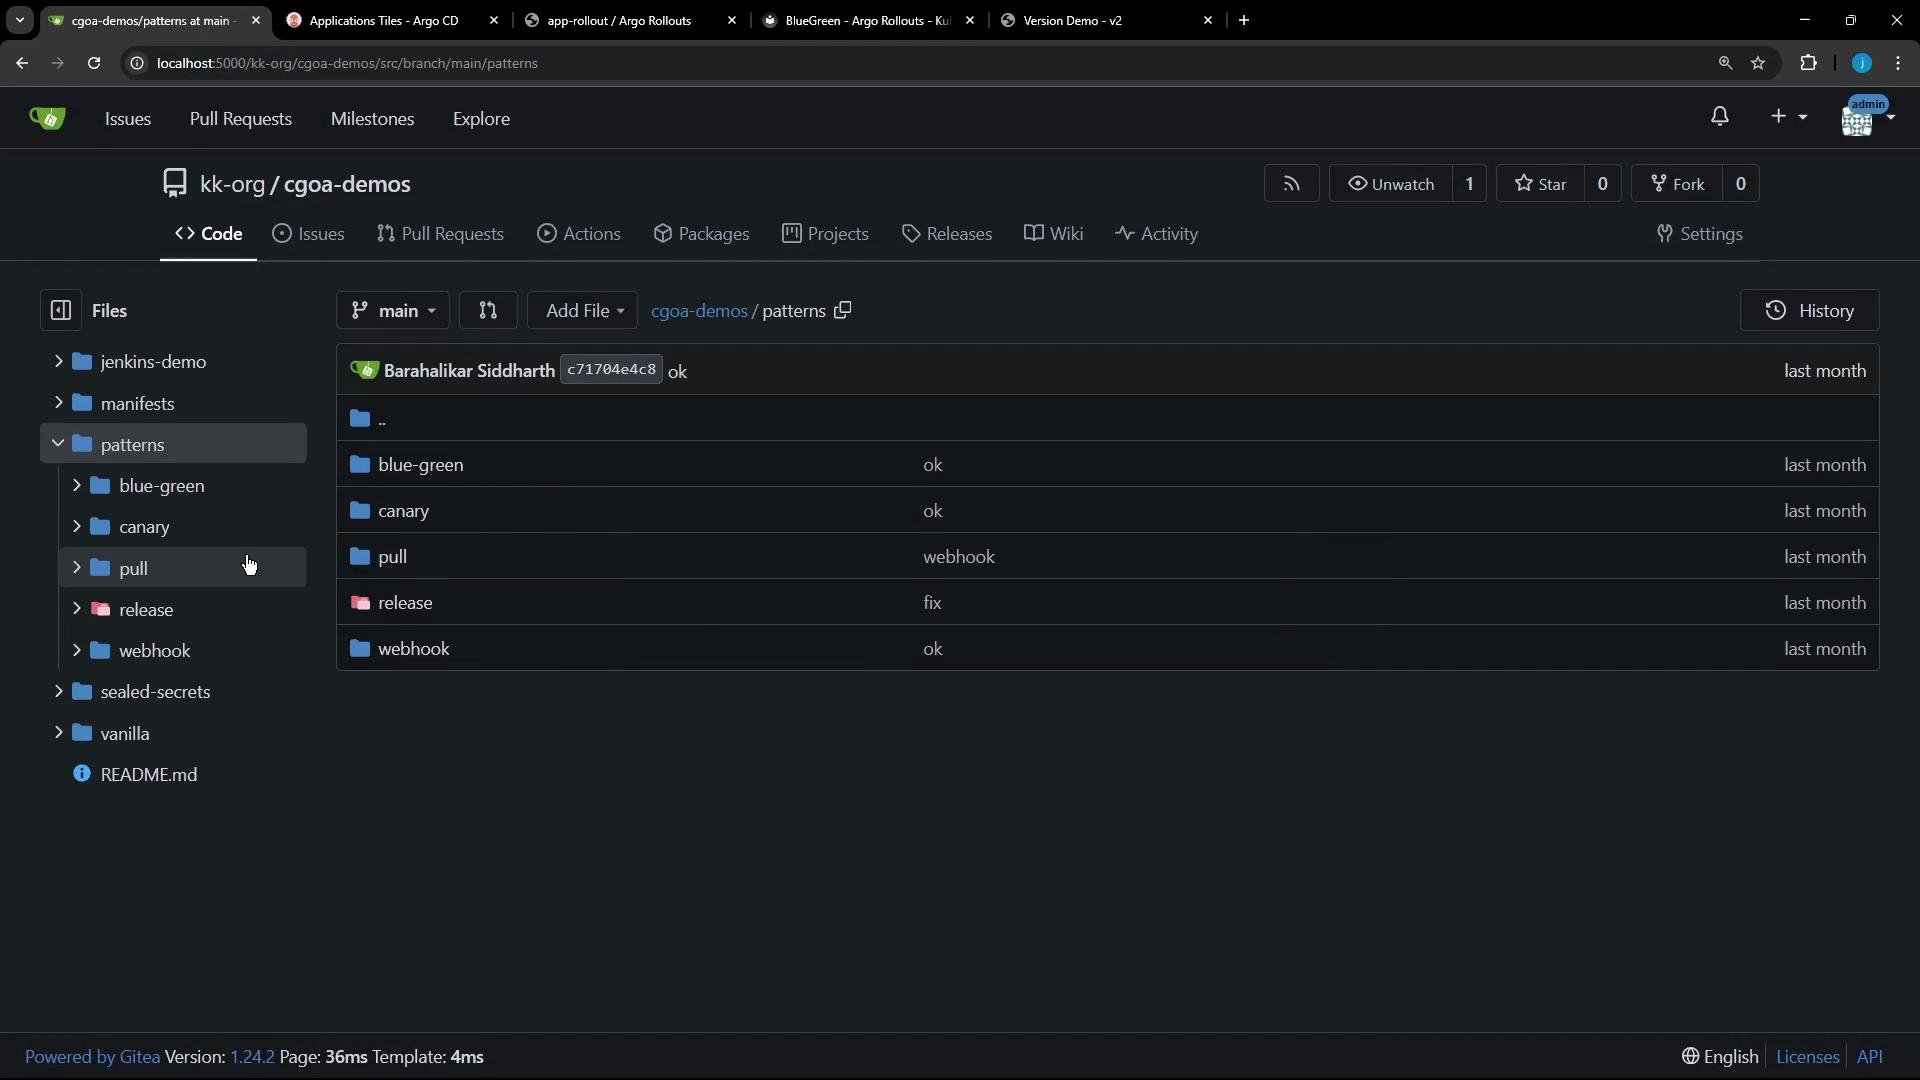The width and height of the screenshot is (1920, 1080).
Task: Open the Gitea home logo
Action: [47, 118]
